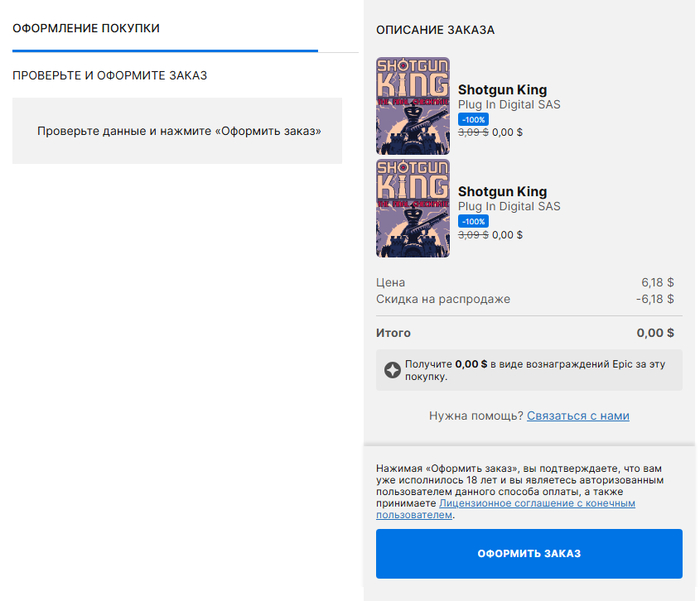The height and width of the screenshot is (601, 700).
Task: Open the Связаться с нами link
Action: (x=578, y=415)
